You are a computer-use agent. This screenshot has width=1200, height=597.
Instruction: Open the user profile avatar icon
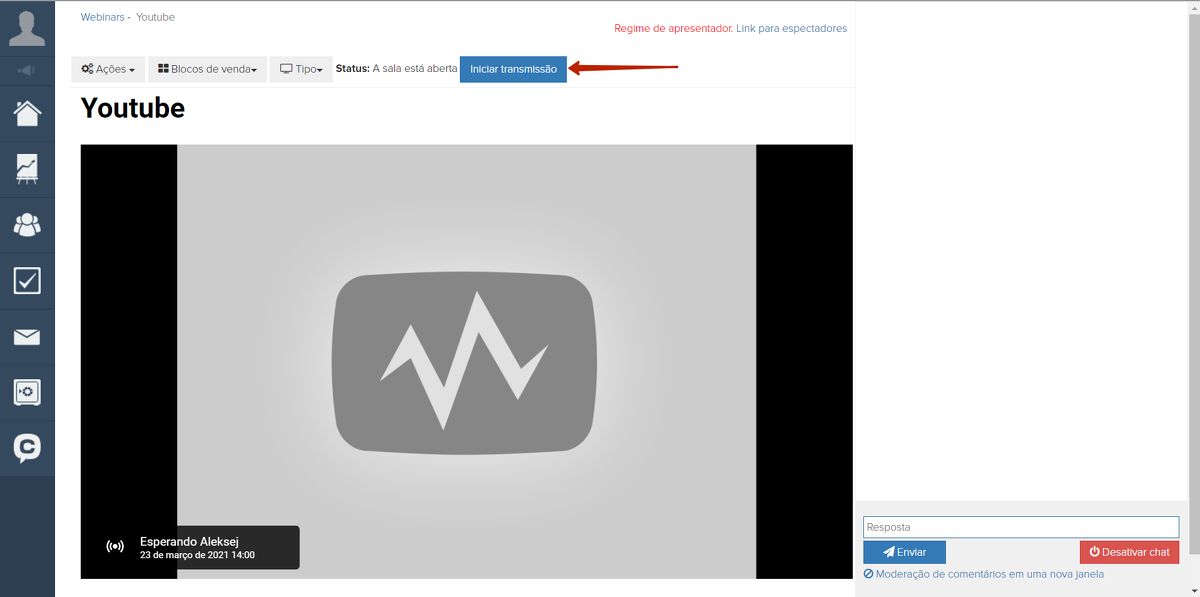[x=27, y=27]
